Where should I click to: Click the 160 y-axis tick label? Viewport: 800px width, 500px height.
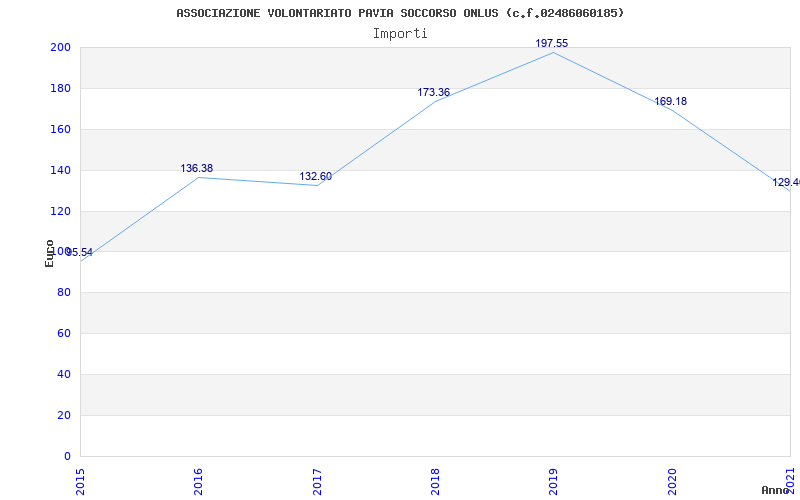60,130
